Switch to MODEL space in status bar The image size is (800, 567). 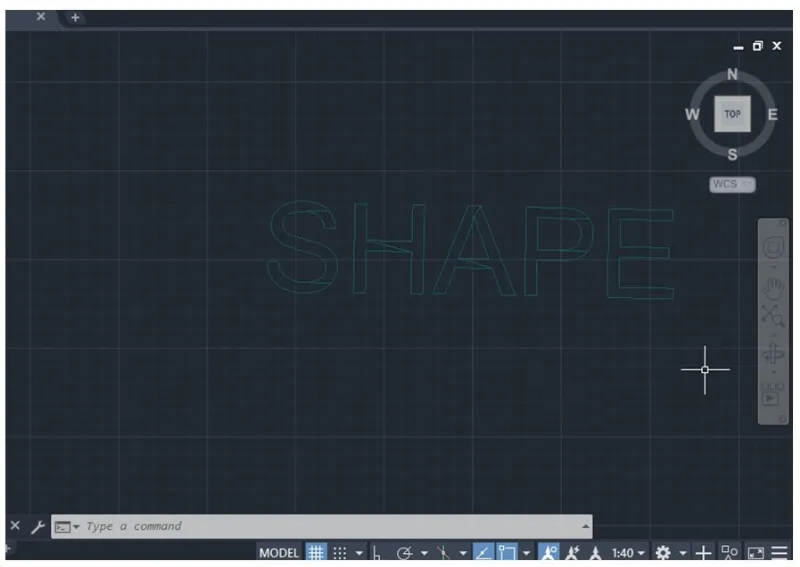279,552
